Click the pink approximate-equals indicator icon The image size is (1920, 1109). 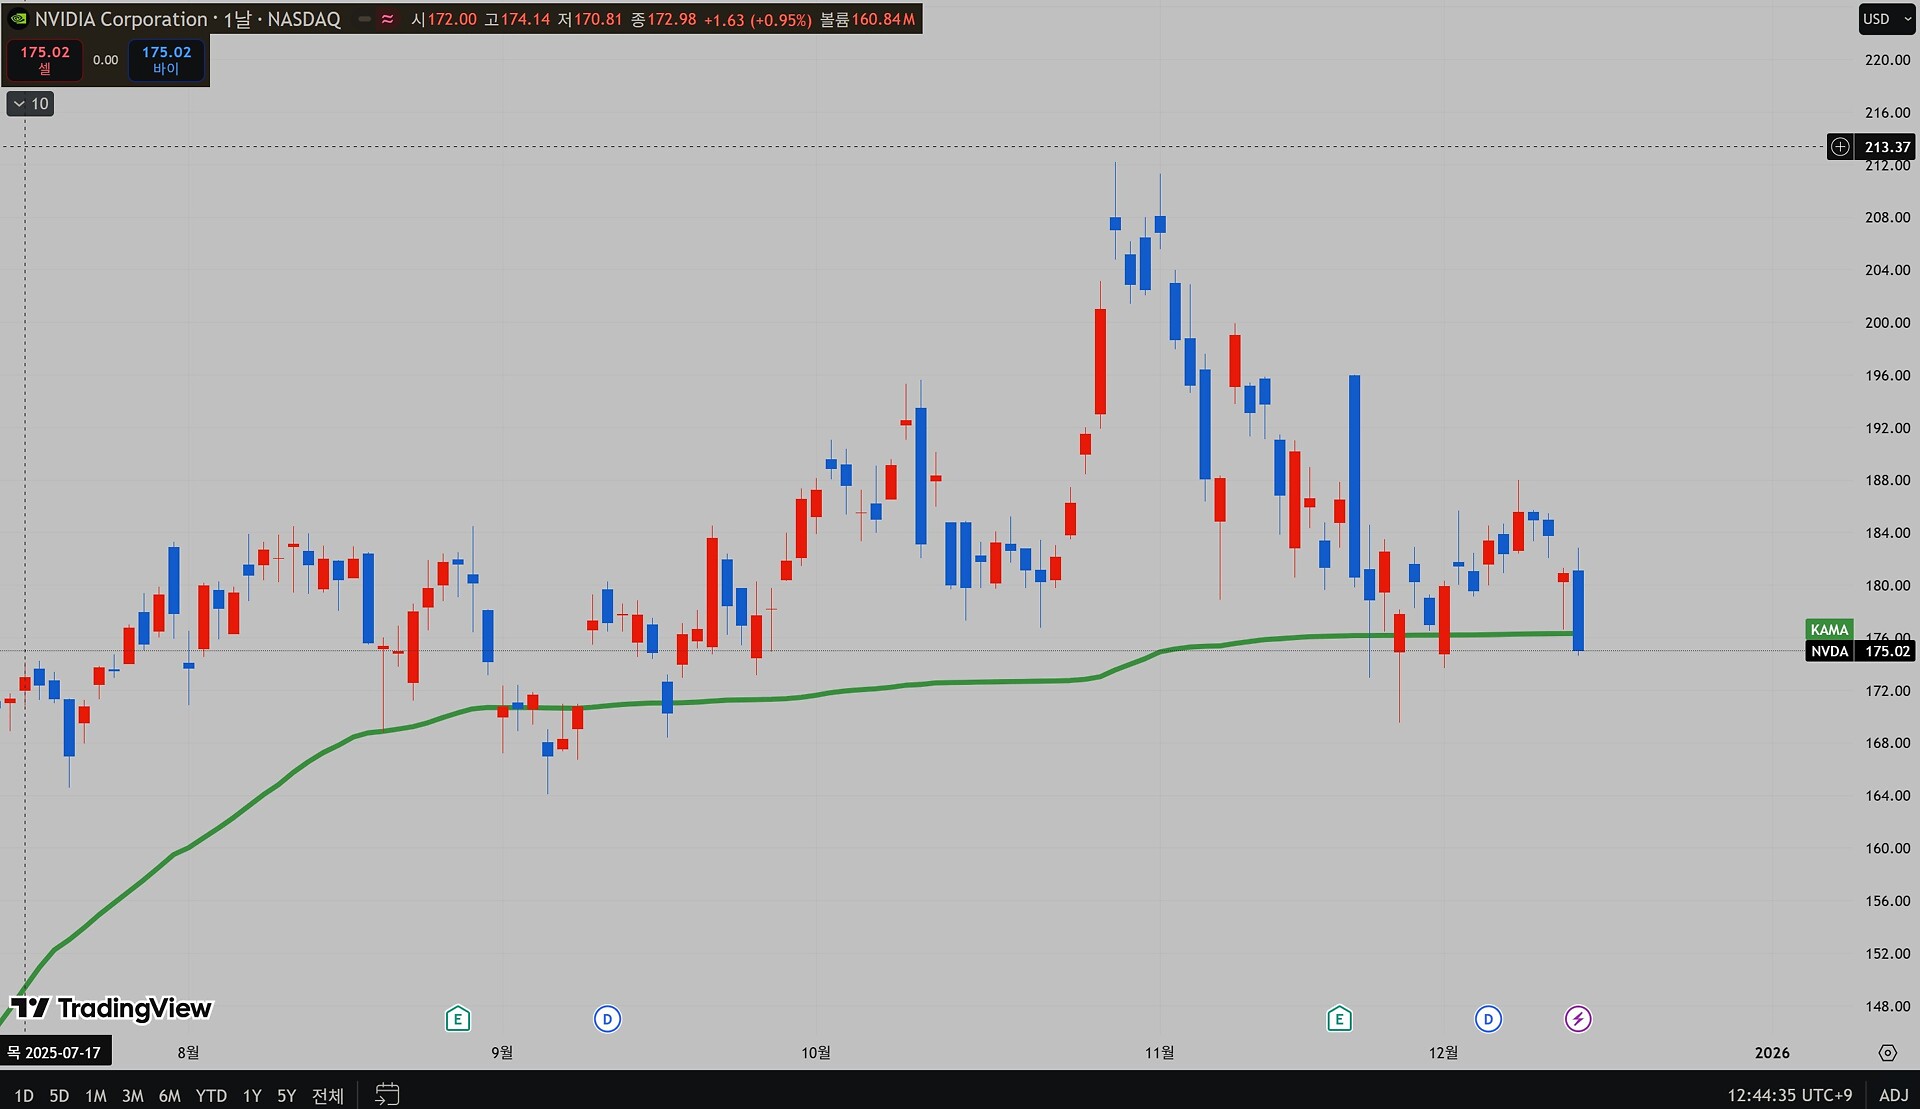(388, 19)
